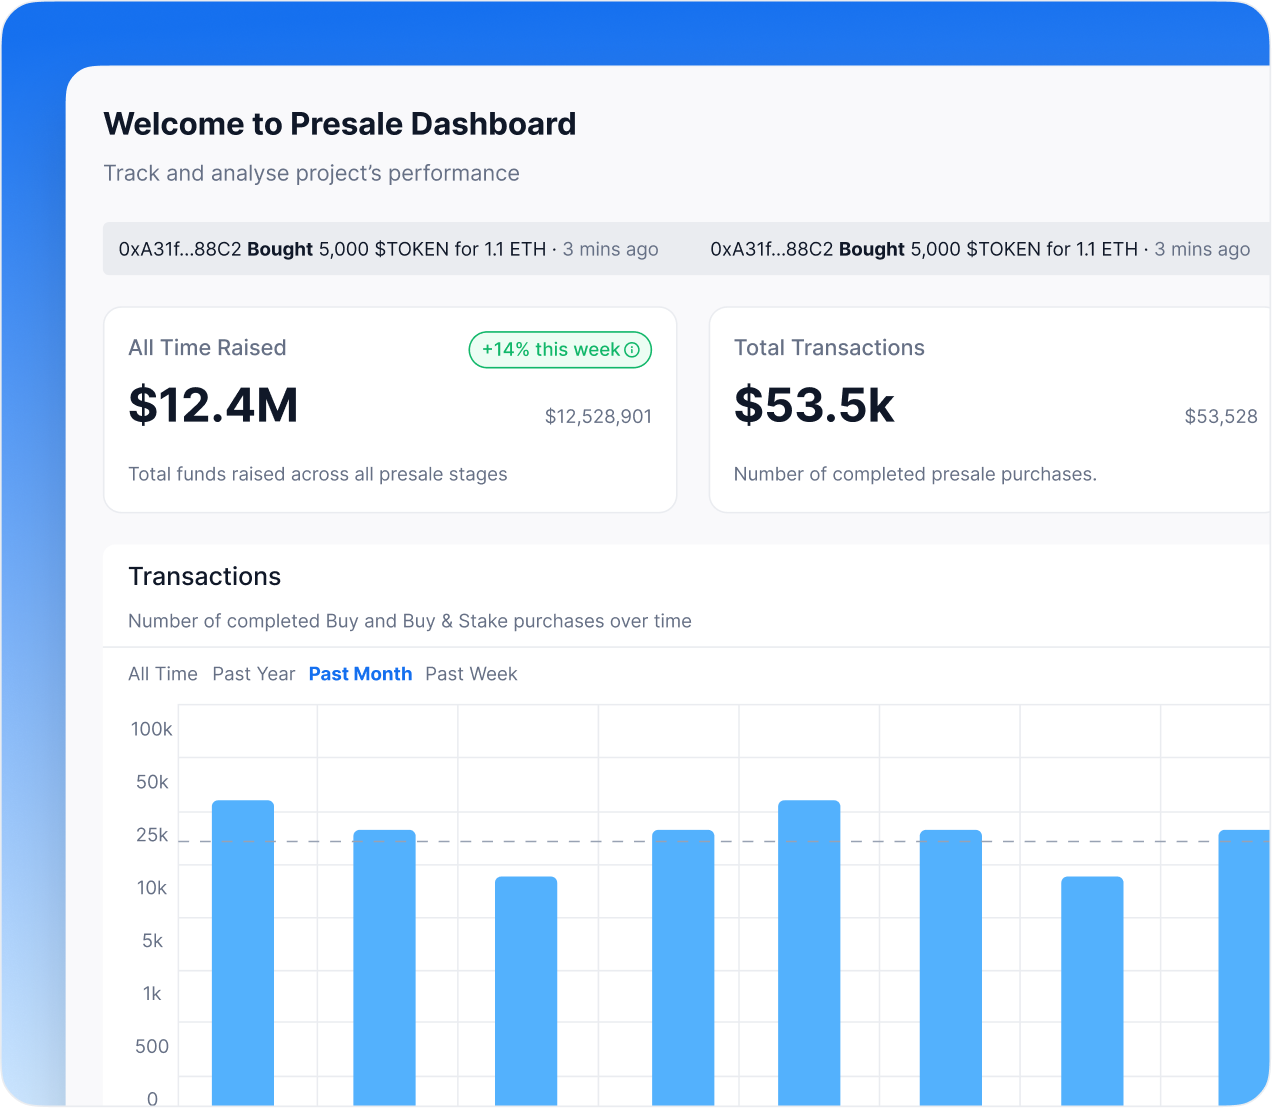
Task: Click the 5k y-axis label
Action: (152, 941)
